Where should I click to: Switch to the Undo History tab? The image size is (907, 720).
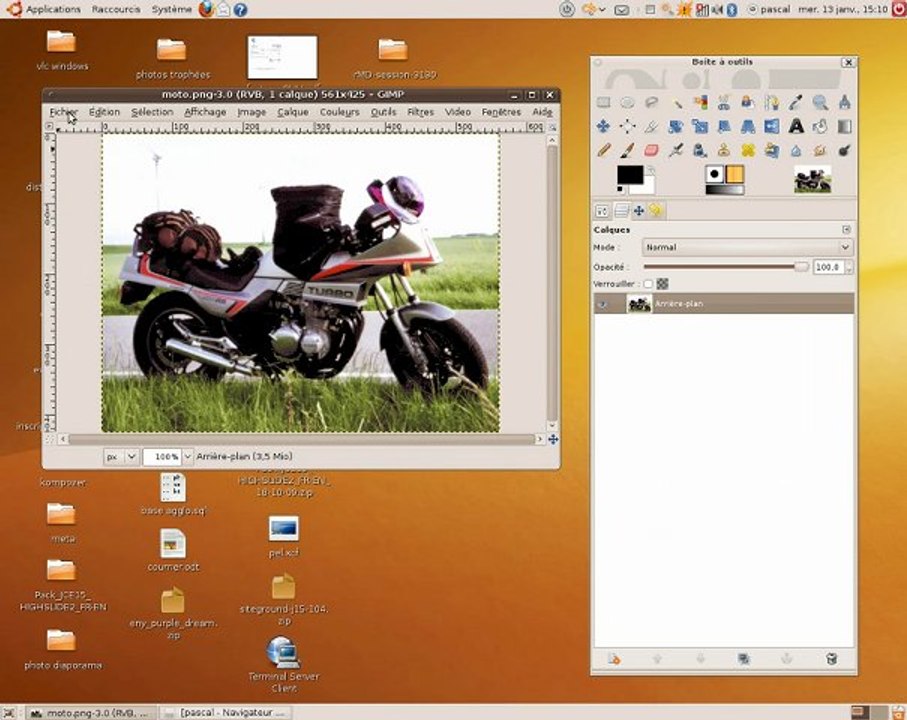pos(656,211)
